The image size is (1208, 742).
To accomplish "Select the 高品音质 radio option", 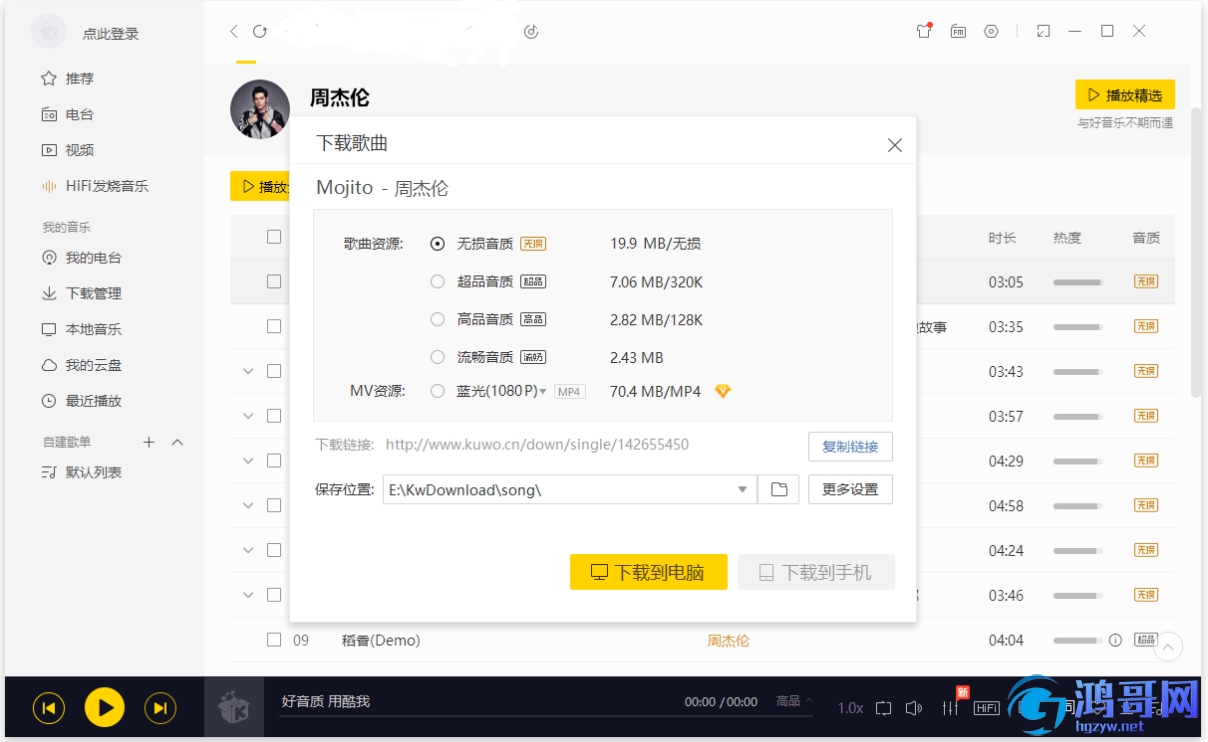I will pyautogui.click(x=437, y=320).
